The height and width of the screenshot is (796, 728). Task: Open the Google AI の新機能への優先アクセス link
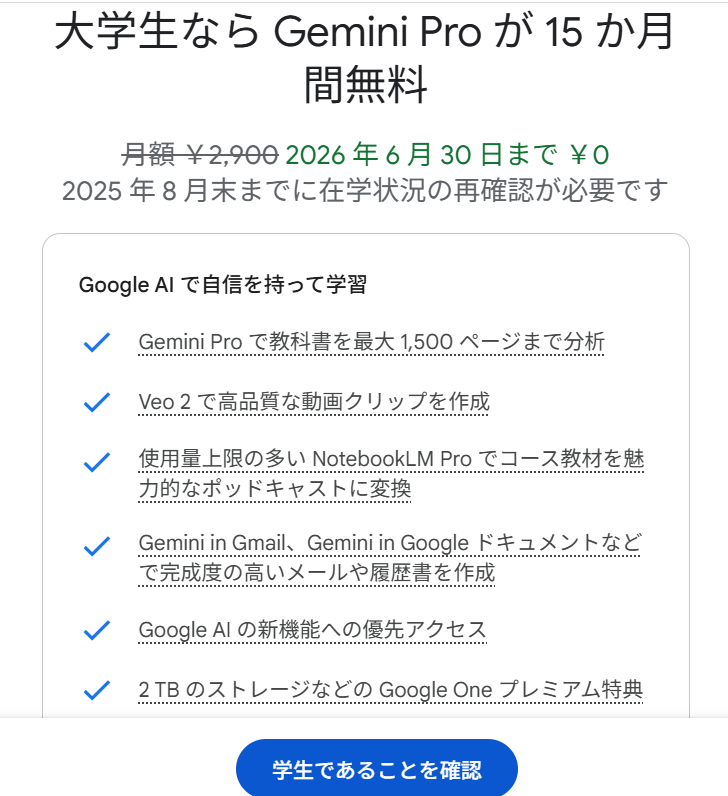312,629
